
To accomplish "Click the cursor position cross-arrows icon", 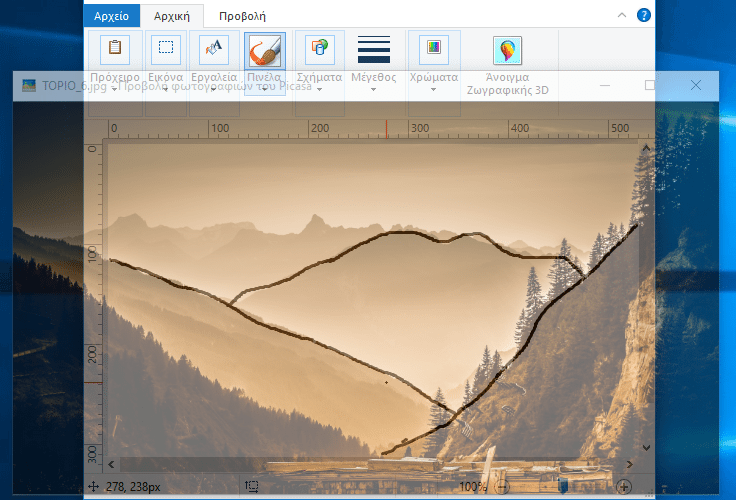I will pyautogui.click(x=93, y=486).
